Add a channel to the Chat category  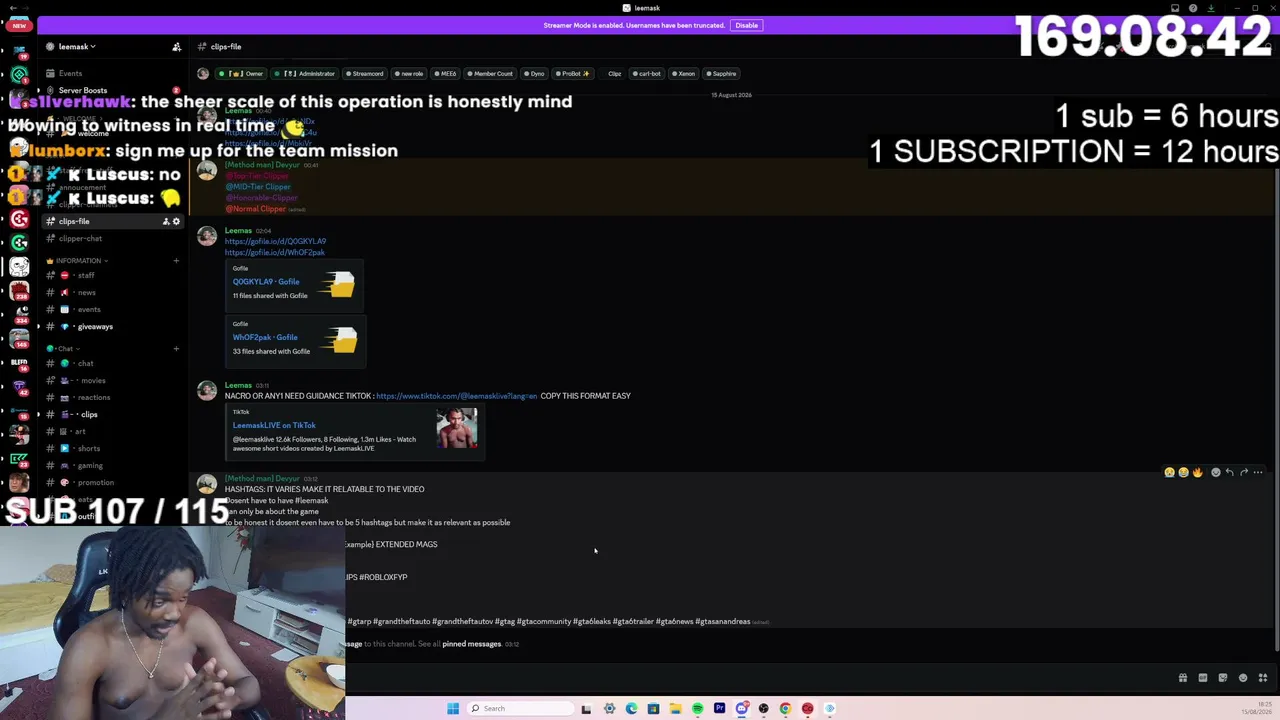(x=176, y=348)
